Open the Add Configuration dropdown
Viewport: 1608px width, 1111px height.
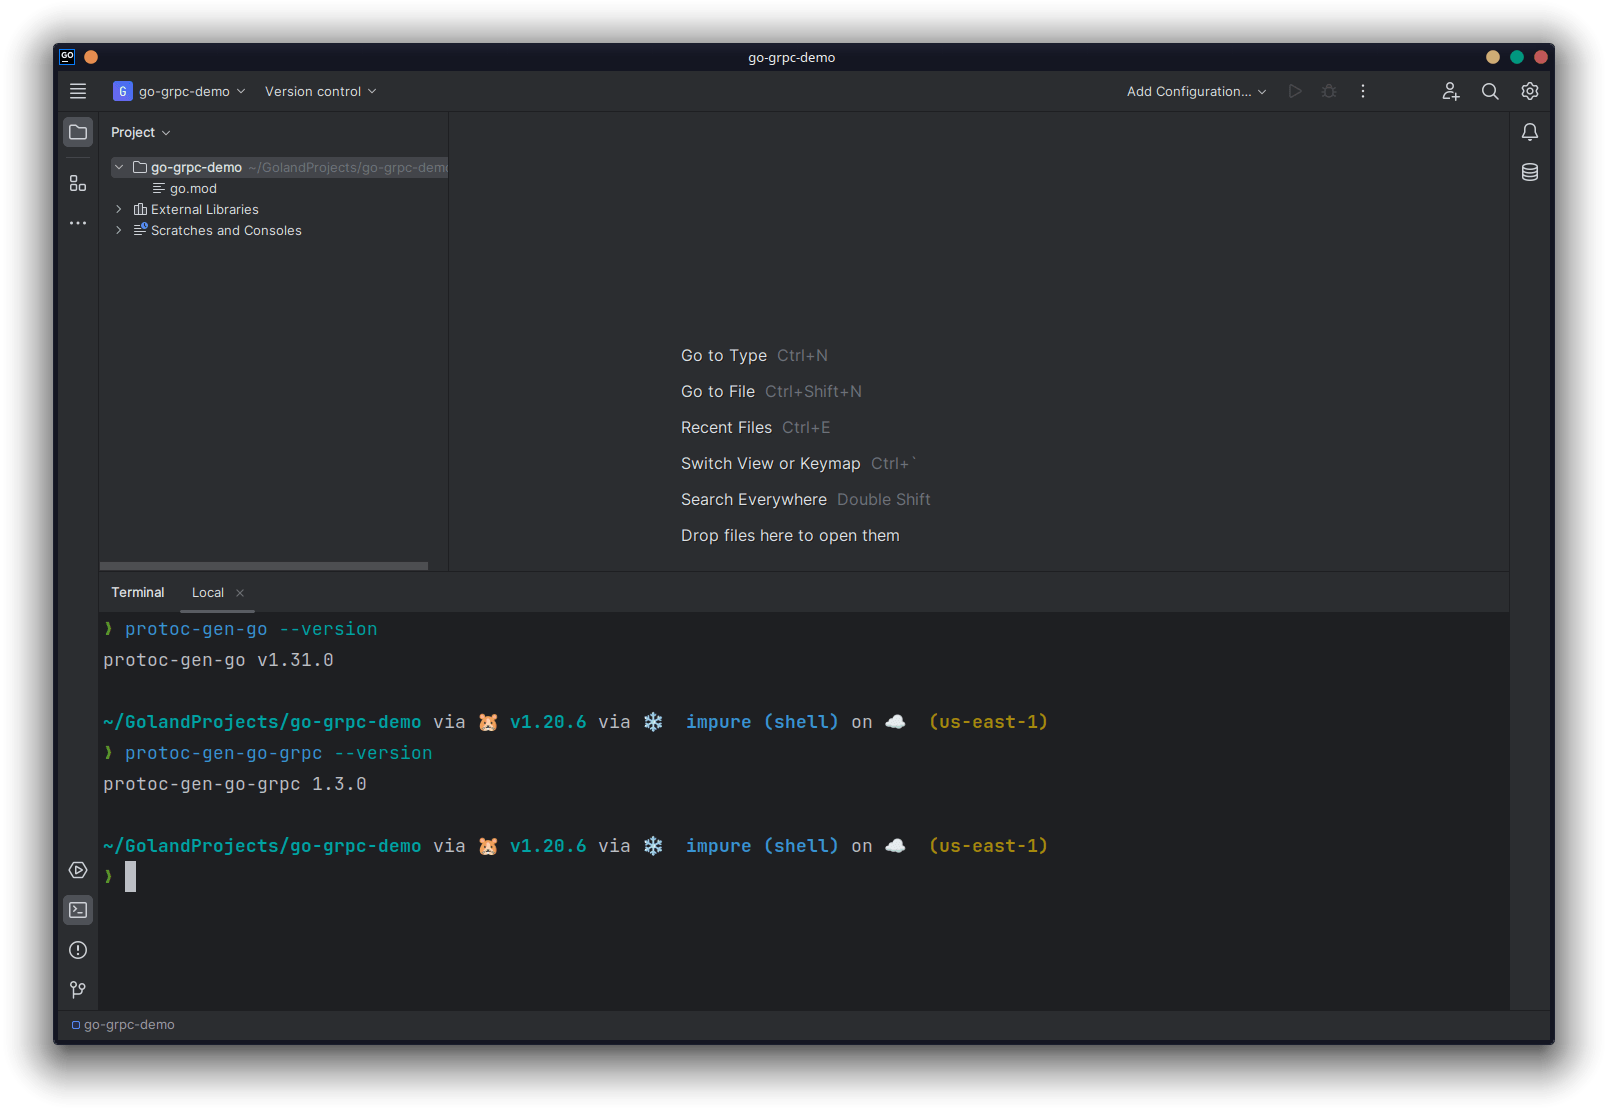click(1195, 91)
